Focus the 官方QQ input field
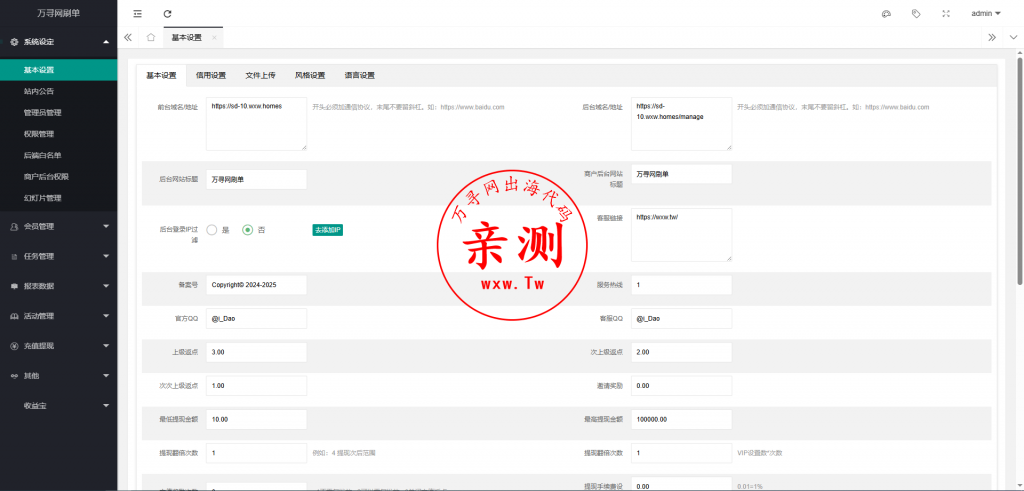This screenshot has height=491, width=1024. coord(256,319)
